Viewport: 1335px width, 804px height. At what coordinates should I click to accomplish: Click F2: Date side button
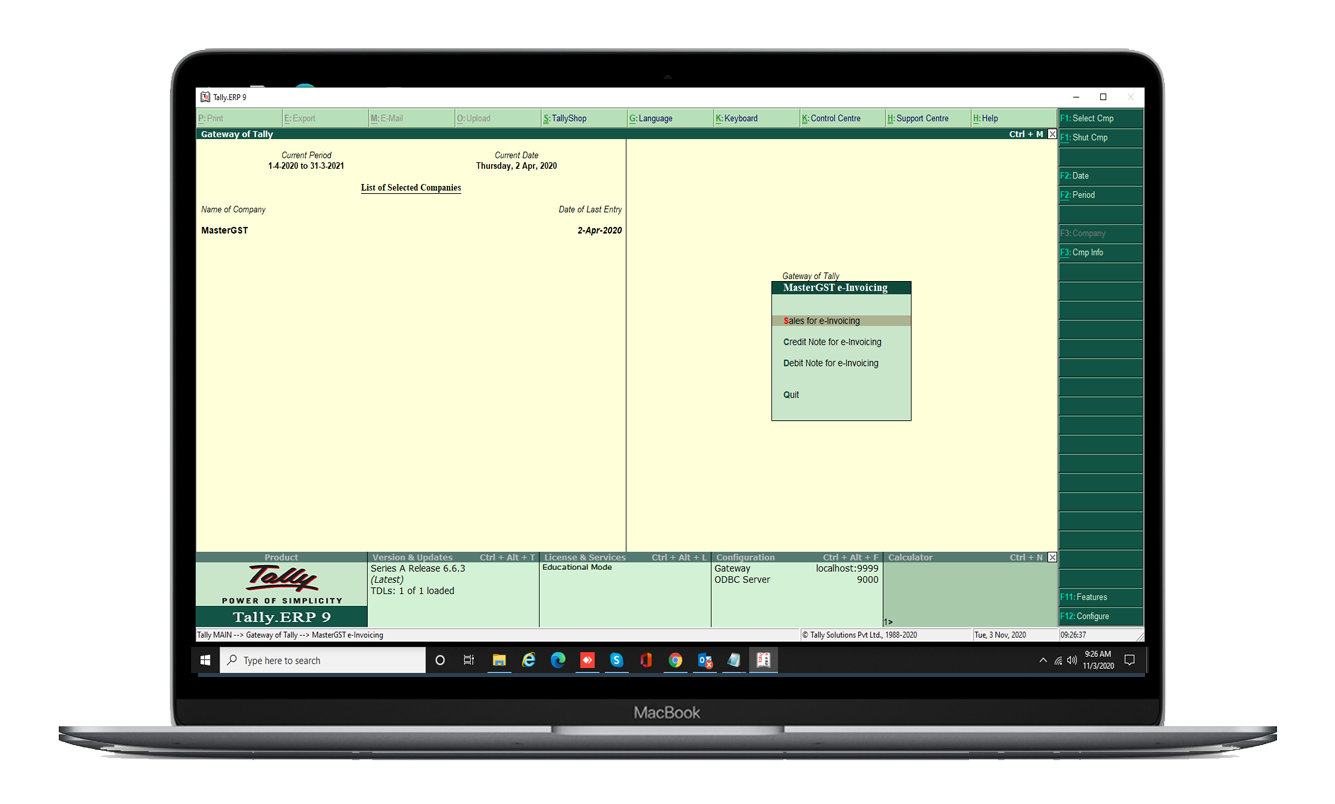(1101, 176)
